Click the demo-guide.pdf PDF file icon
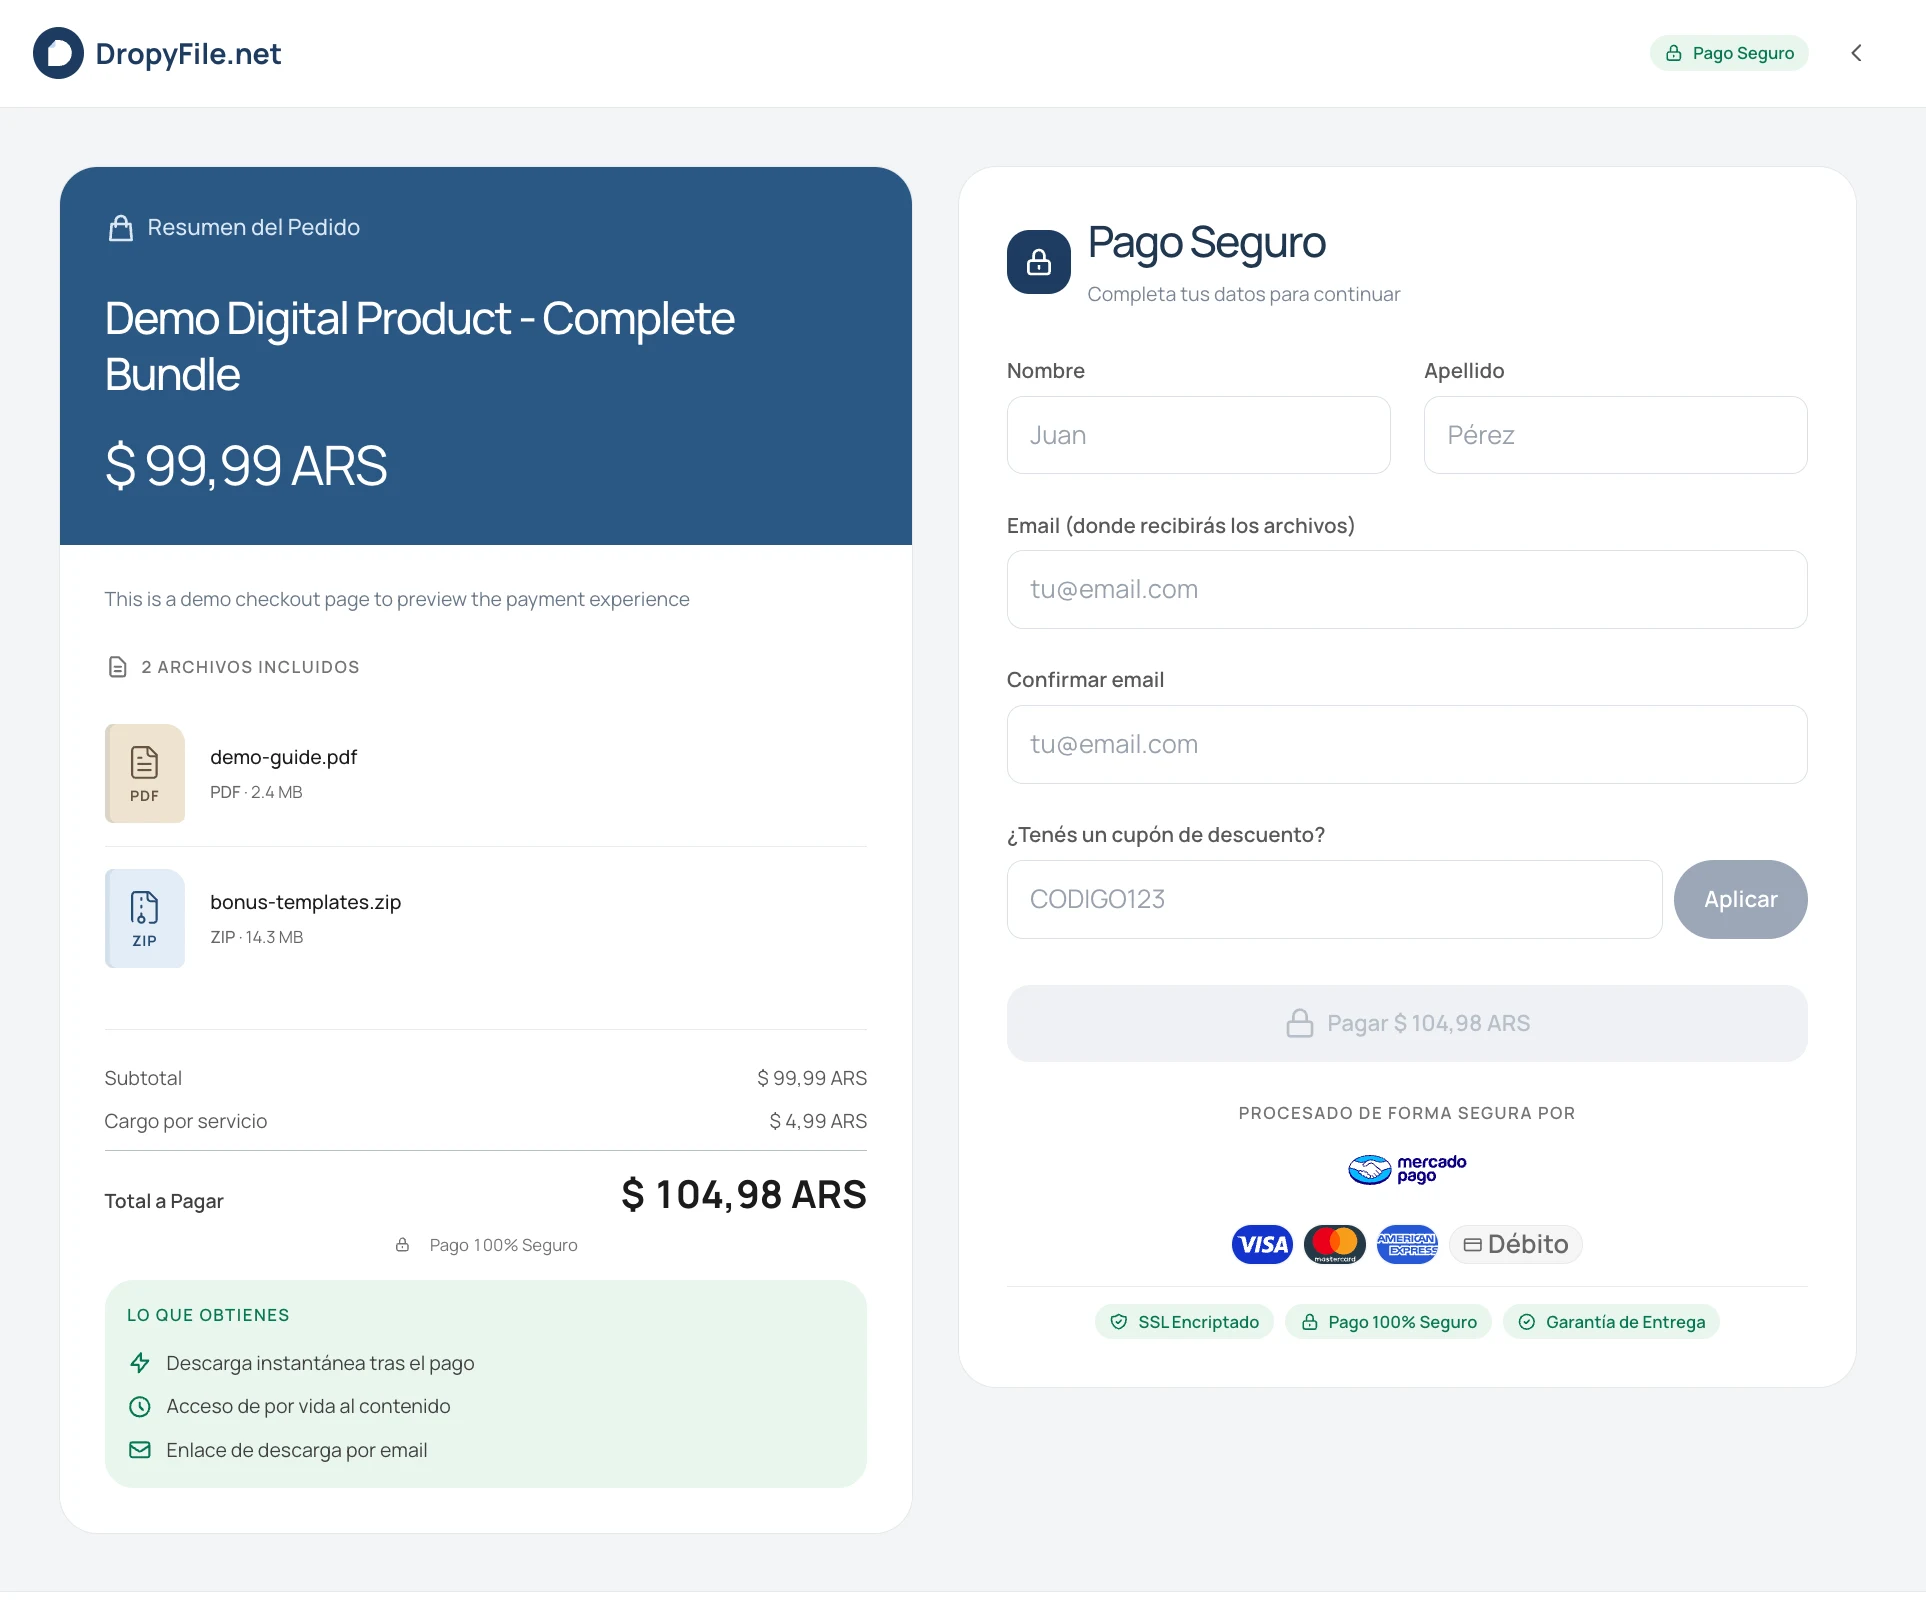This screenshot has height=1606, width=1926. [x=145, y=773]
